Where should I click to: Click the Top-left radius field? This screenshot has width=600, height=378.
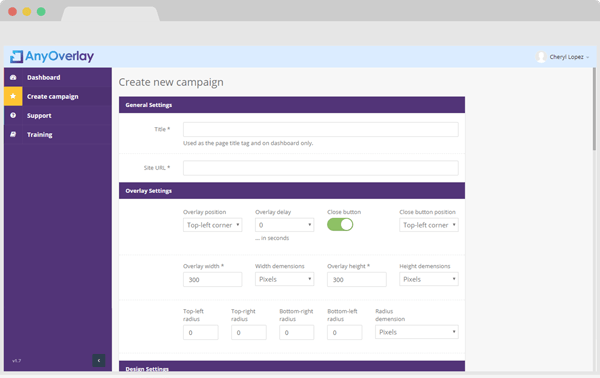pyautogui.click(x=201, y=332)
